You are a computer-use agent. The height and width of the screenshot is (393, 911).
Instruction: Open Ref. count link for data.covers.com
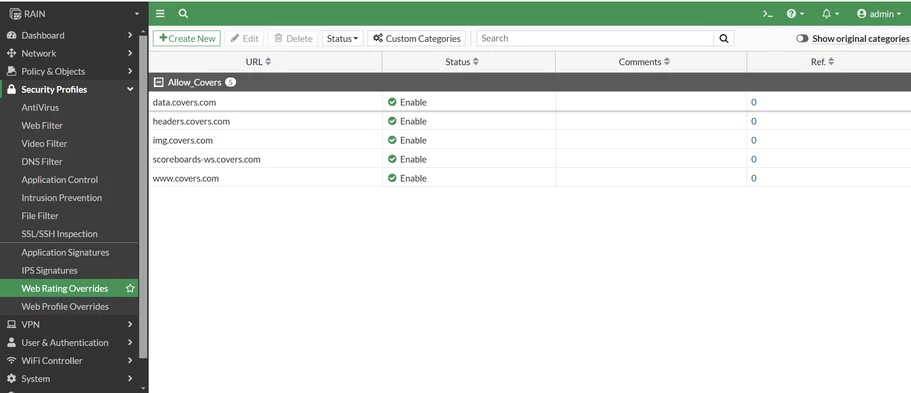pyautogui.click(x=754, y=102)
